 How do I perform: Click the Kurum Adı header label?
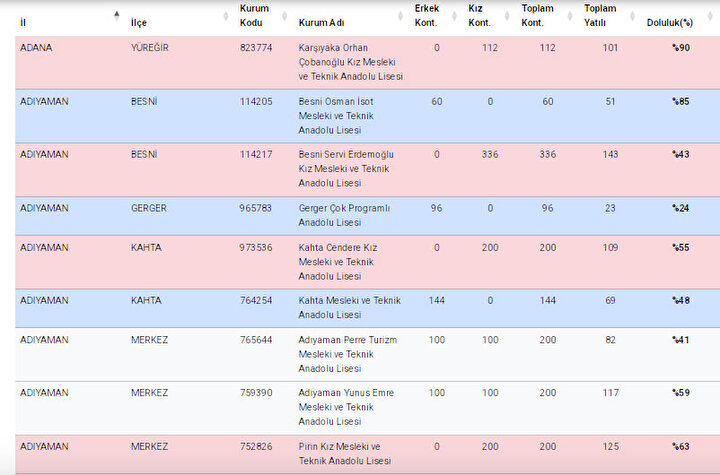coord(321,23)
